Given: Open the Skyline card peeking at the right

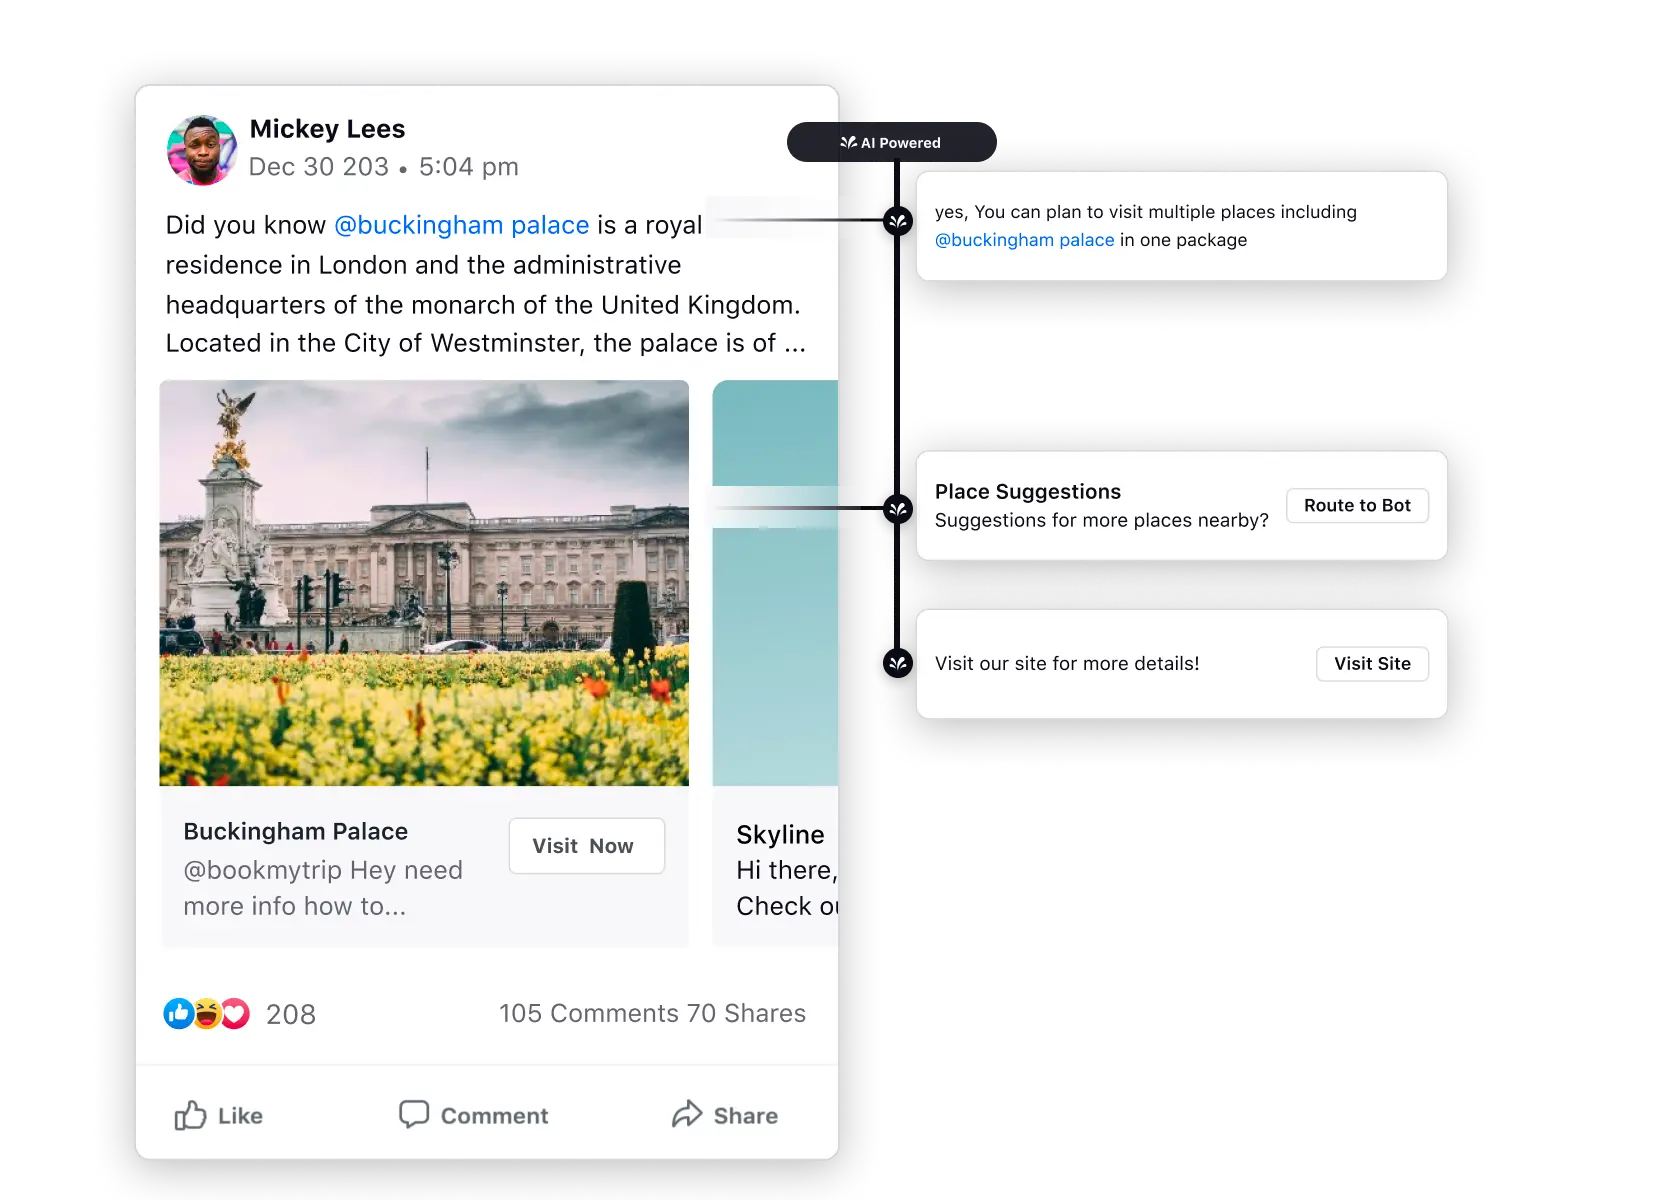Looking at the screenshot, I should point(780,834).
